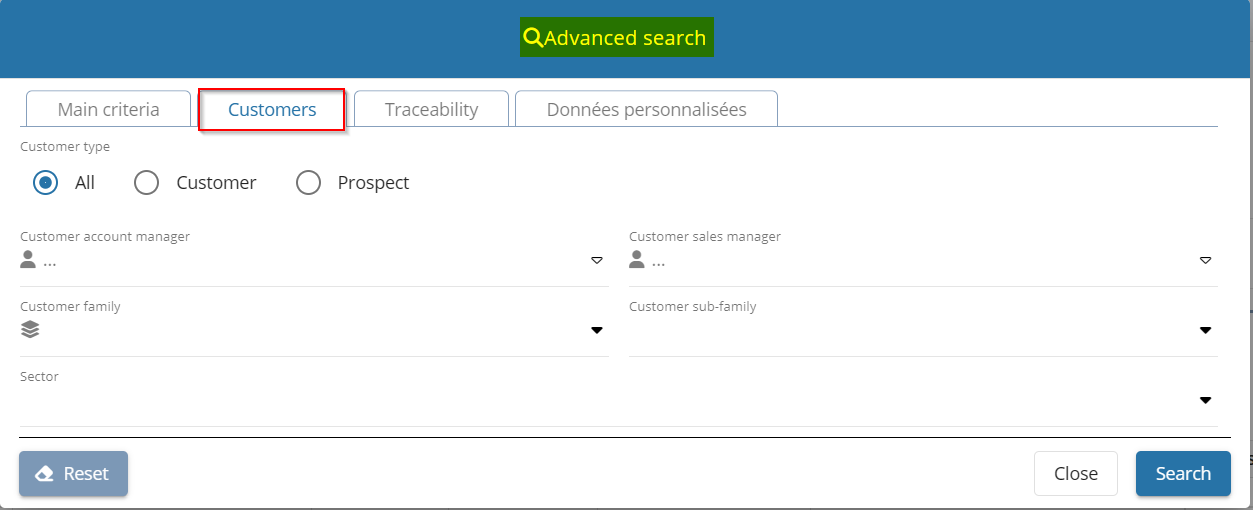The height and width of the screenshot is (510, 1253).
Task: Click the eraser icon on Reset button
Action: coord(44,474)
